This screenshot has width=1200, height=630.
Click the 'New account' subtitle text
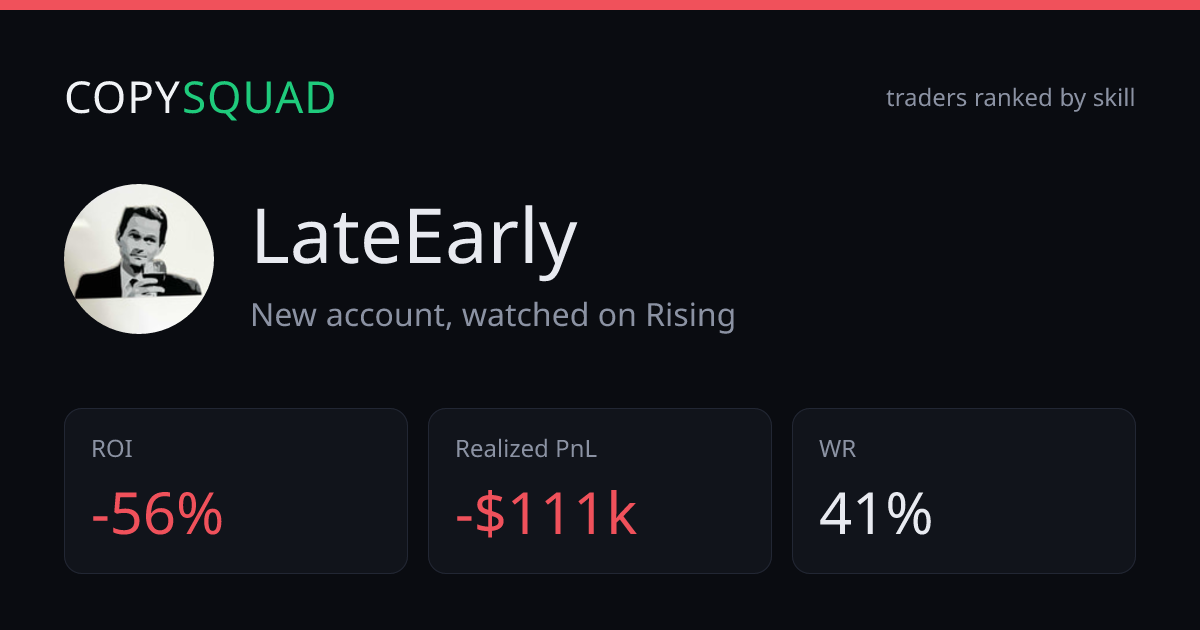351,315
